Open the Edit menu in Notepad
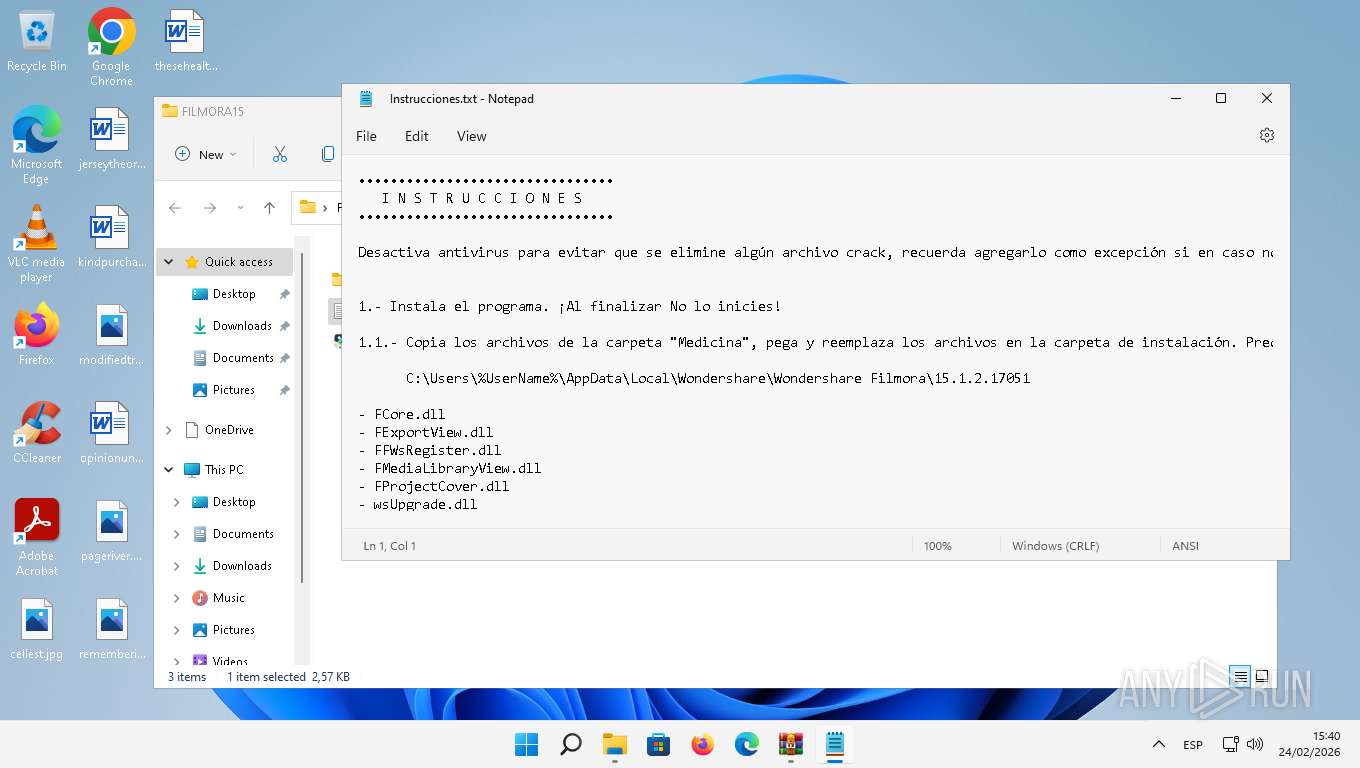This screenshot has height=768, width=1360. click(416, 136)
